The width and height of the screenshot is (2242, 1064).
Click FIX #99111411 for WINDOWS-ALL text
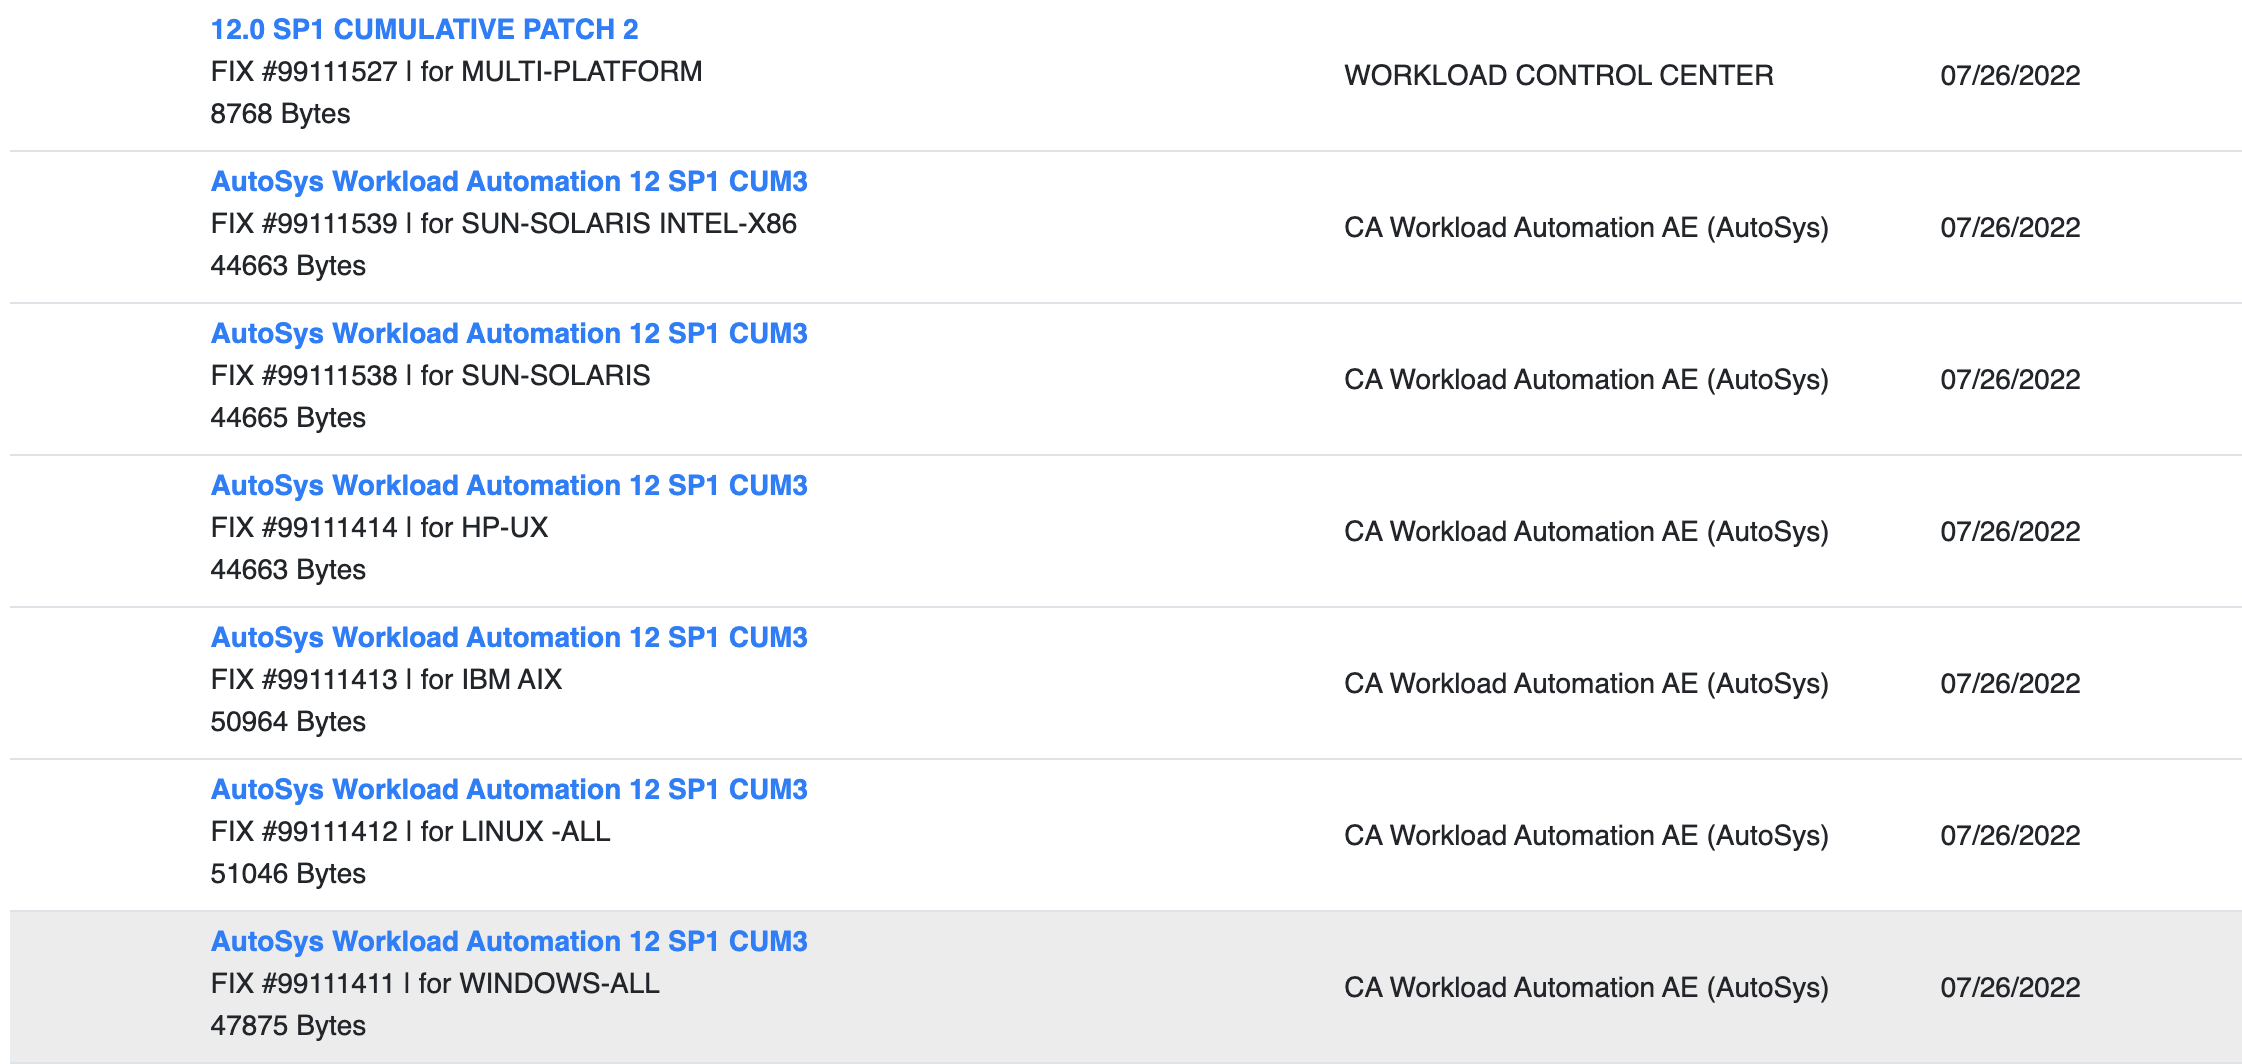435,983
